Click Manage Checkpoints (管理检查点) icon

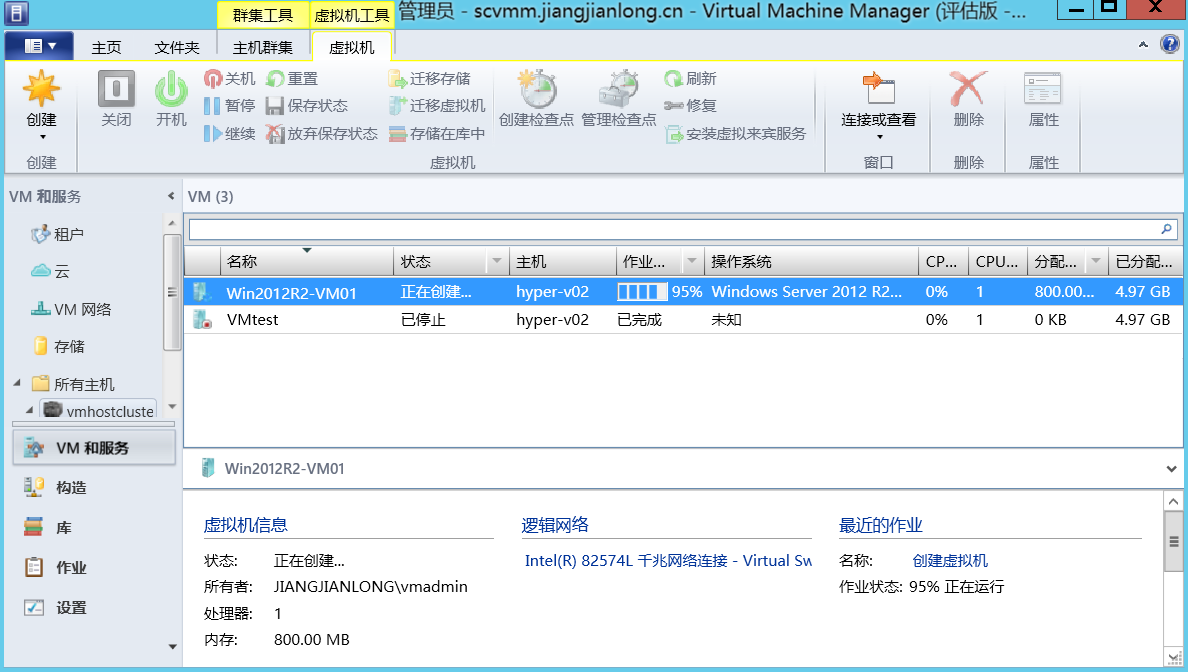(x=618, y=89)
